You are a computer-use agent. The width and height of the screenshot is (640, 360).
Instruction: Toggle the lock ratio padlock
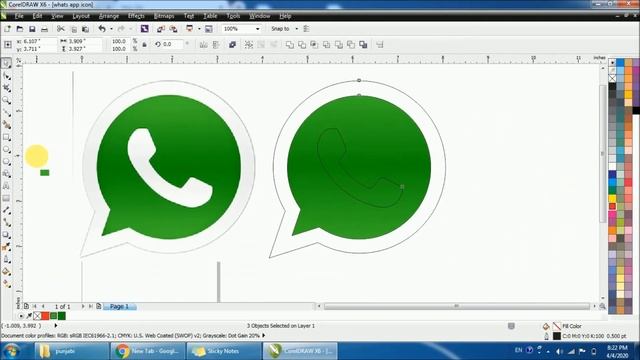(144, 44)
